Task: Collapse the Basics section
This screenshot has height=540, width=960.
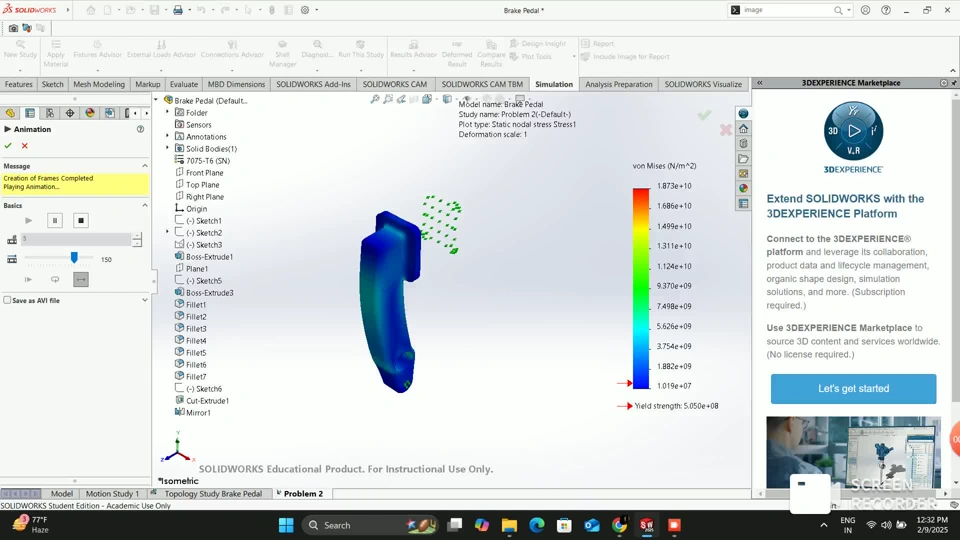Action: [144, 206]
